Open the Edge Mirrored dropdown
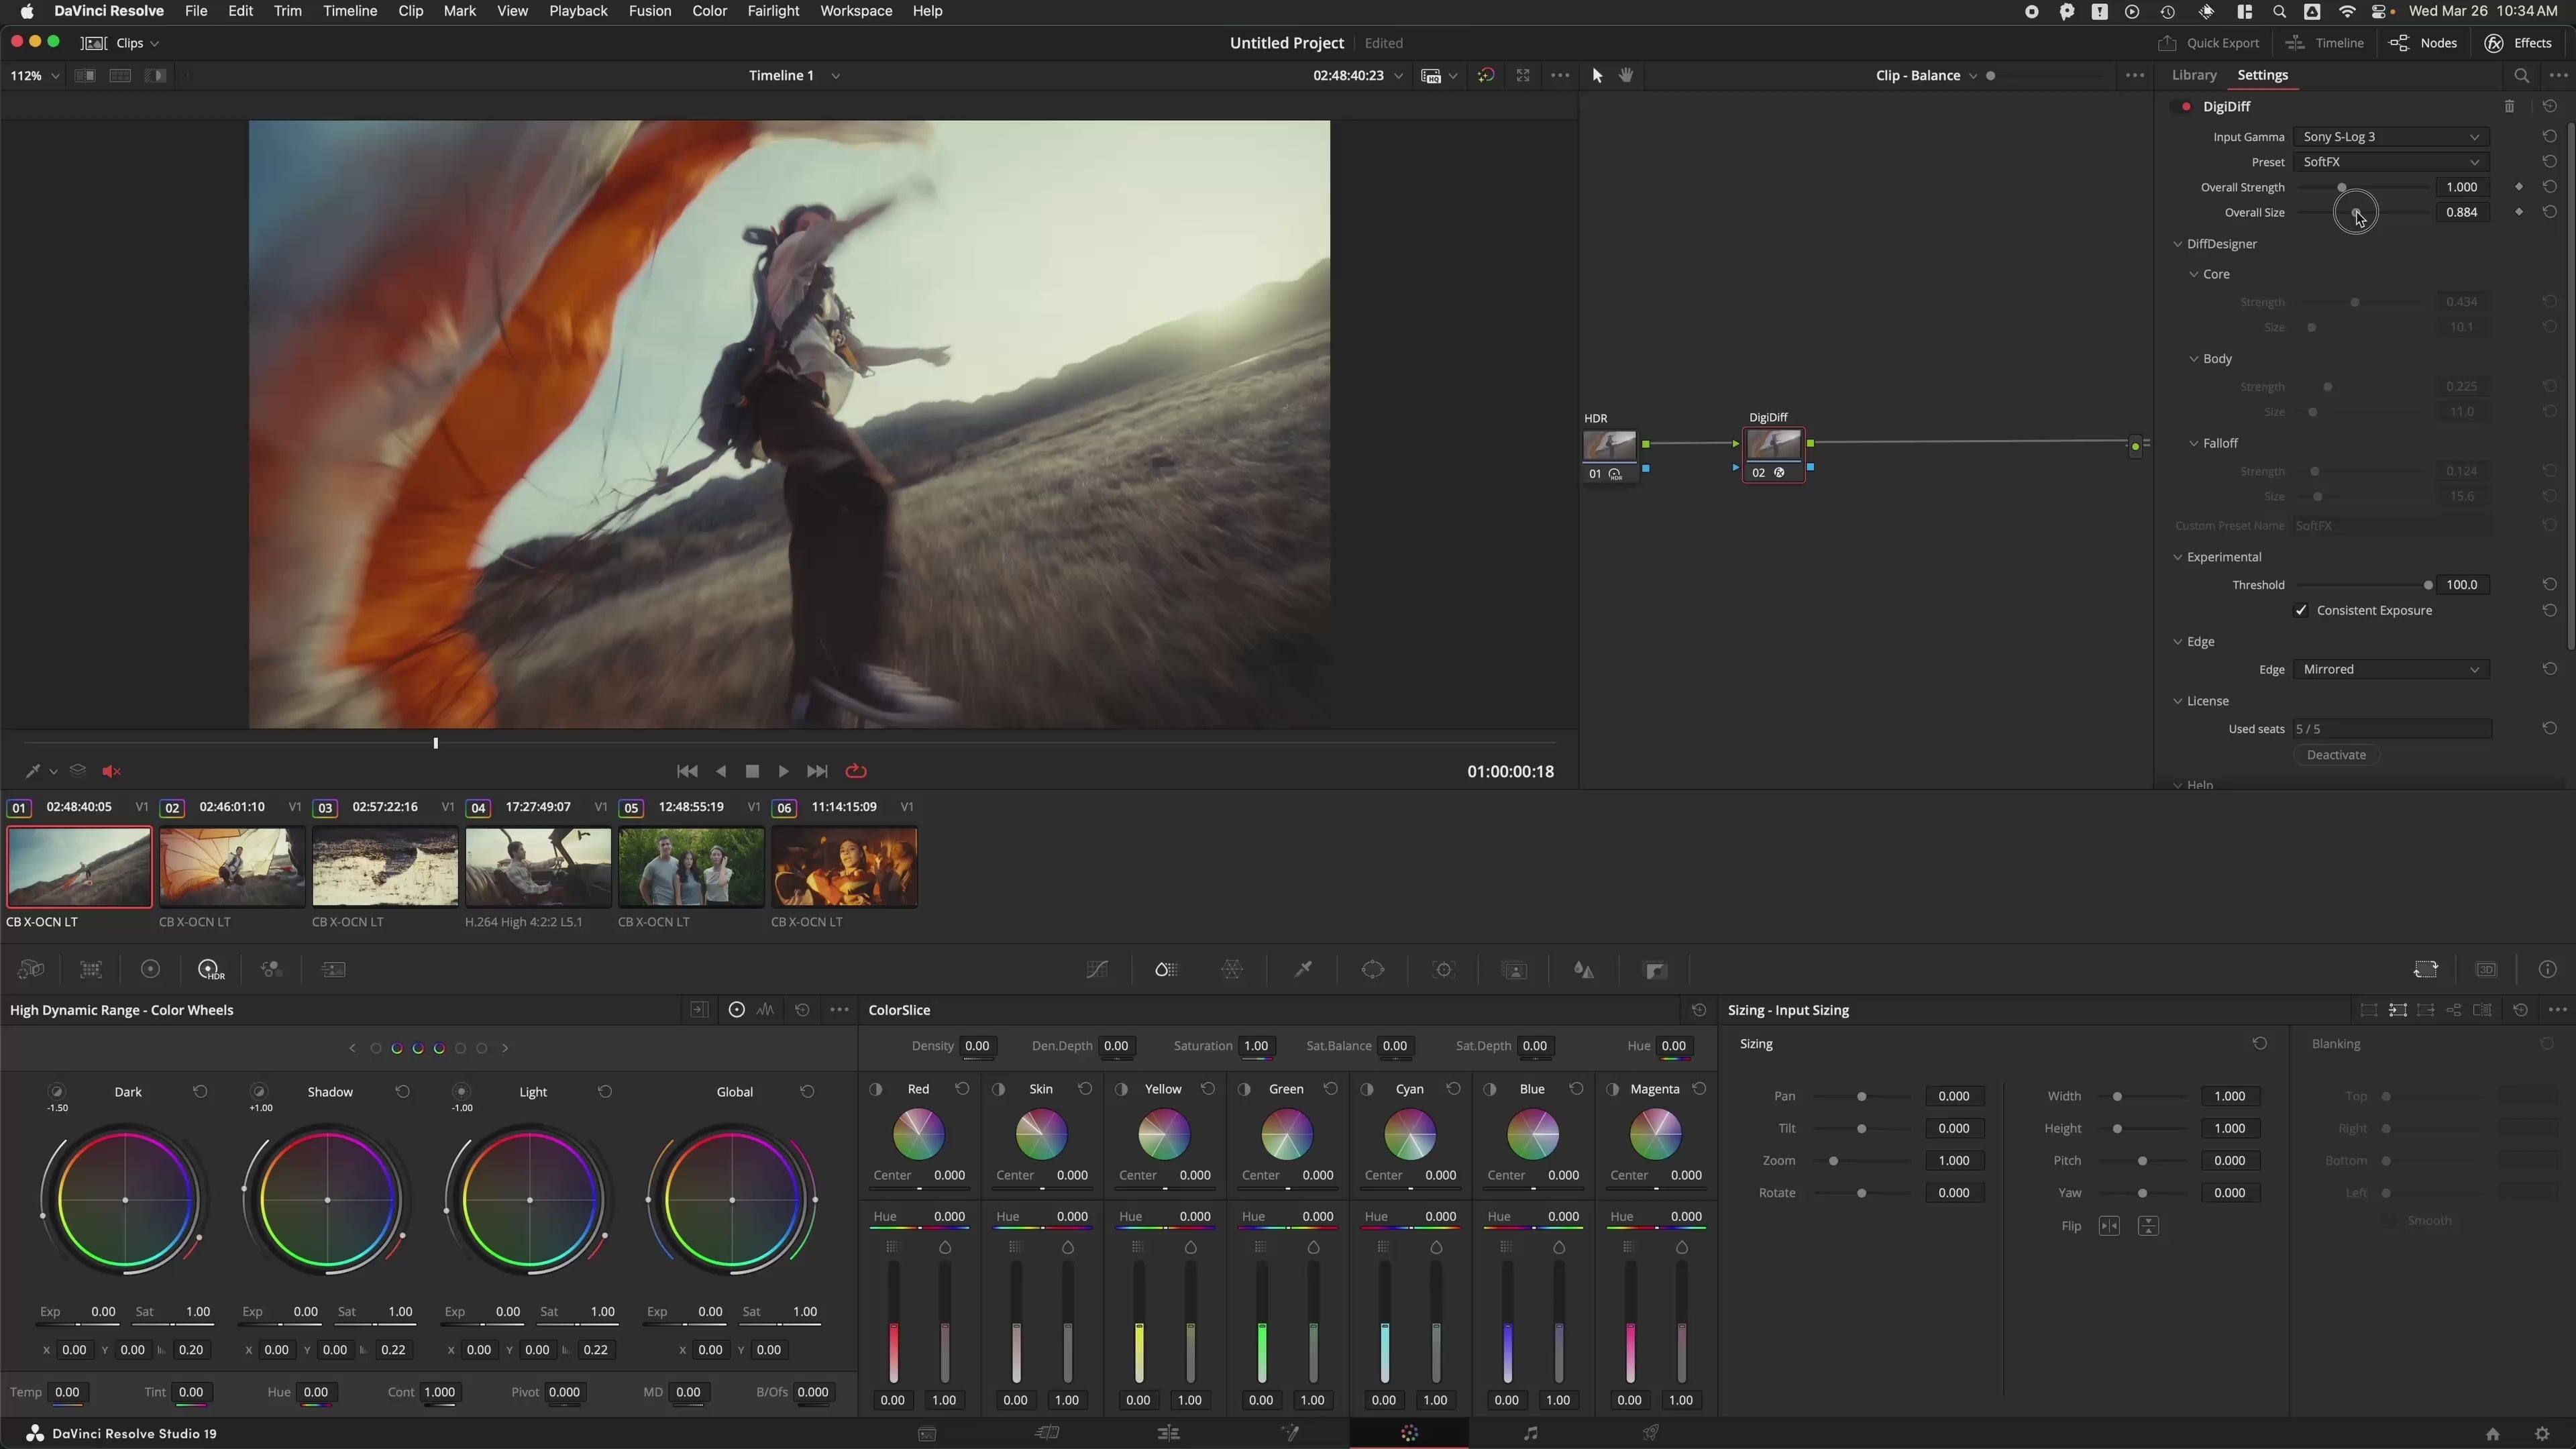 [x=2390, y=669]
